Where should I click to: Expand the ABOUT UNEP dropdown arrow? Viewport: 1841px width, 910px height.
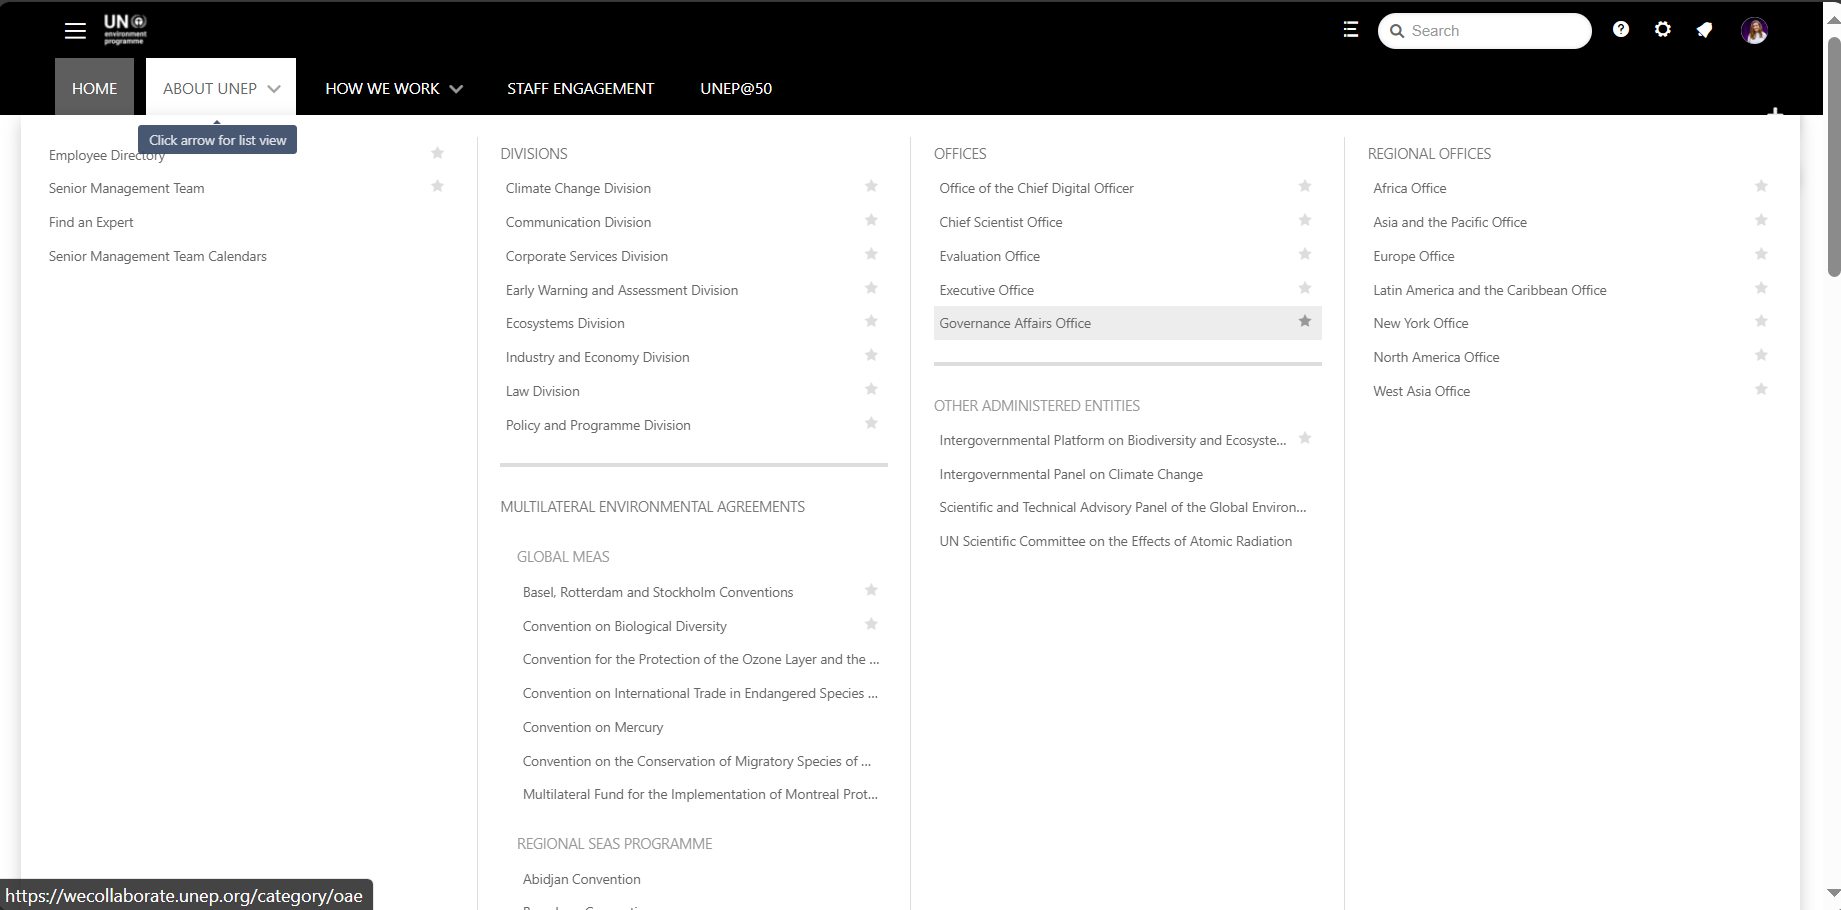(274, 89)
